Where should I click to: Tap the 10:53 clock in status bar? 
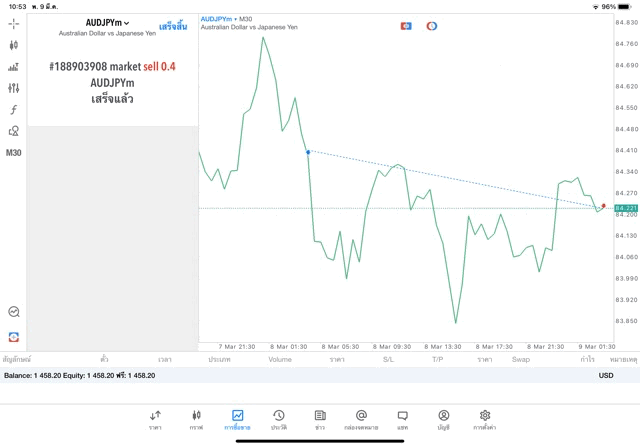(x=17, y=7)
